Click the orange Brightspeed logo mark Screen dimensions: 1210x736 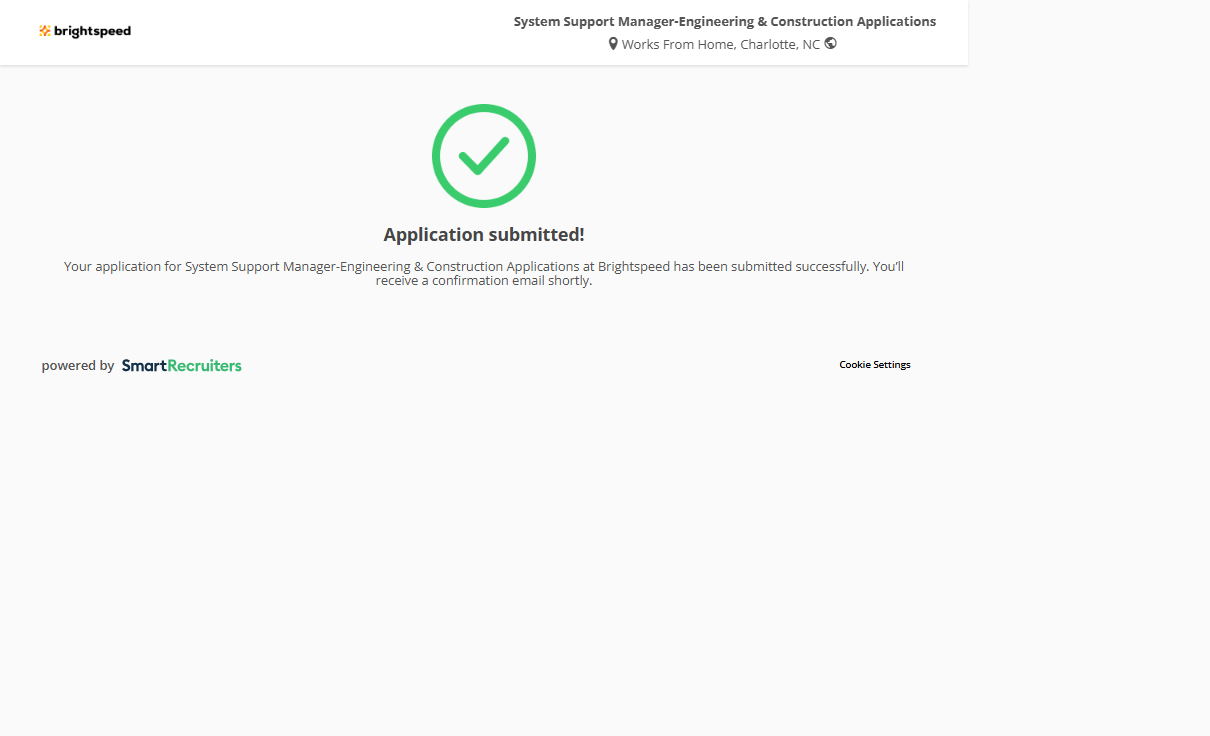tap(45, 31)
